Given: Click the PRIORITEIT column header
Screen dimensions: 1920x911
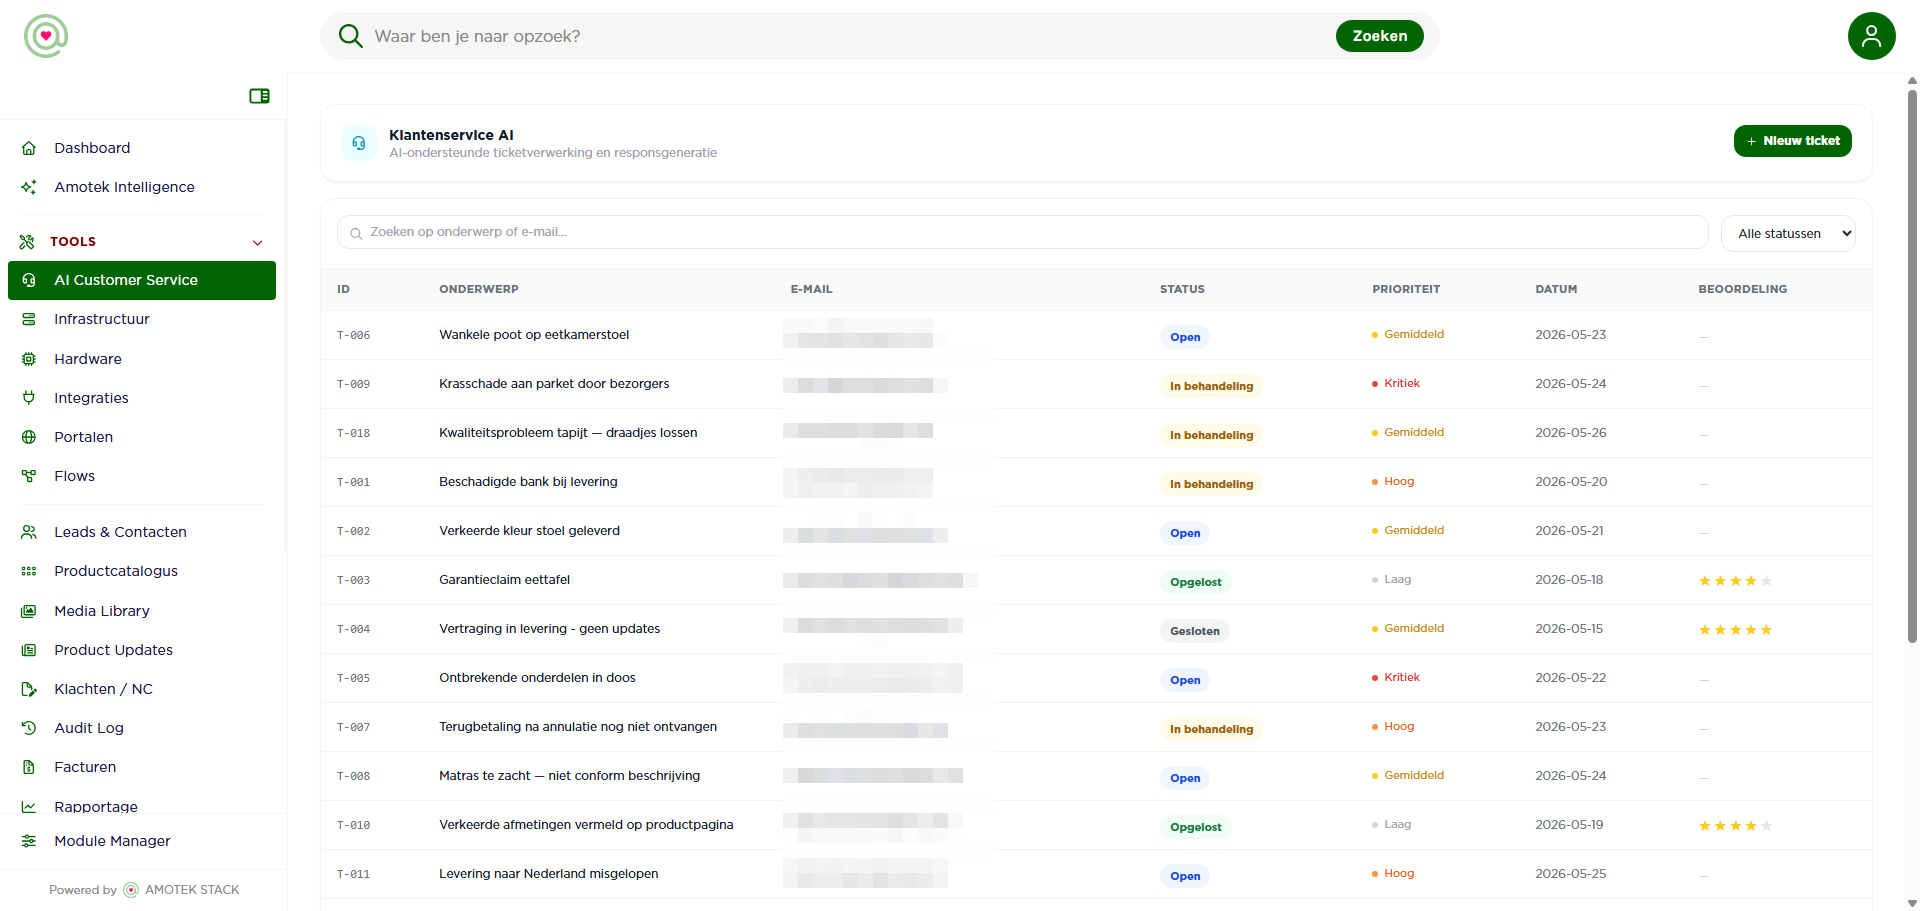Looking at the screenshot, I should [x=1405, y=289].
